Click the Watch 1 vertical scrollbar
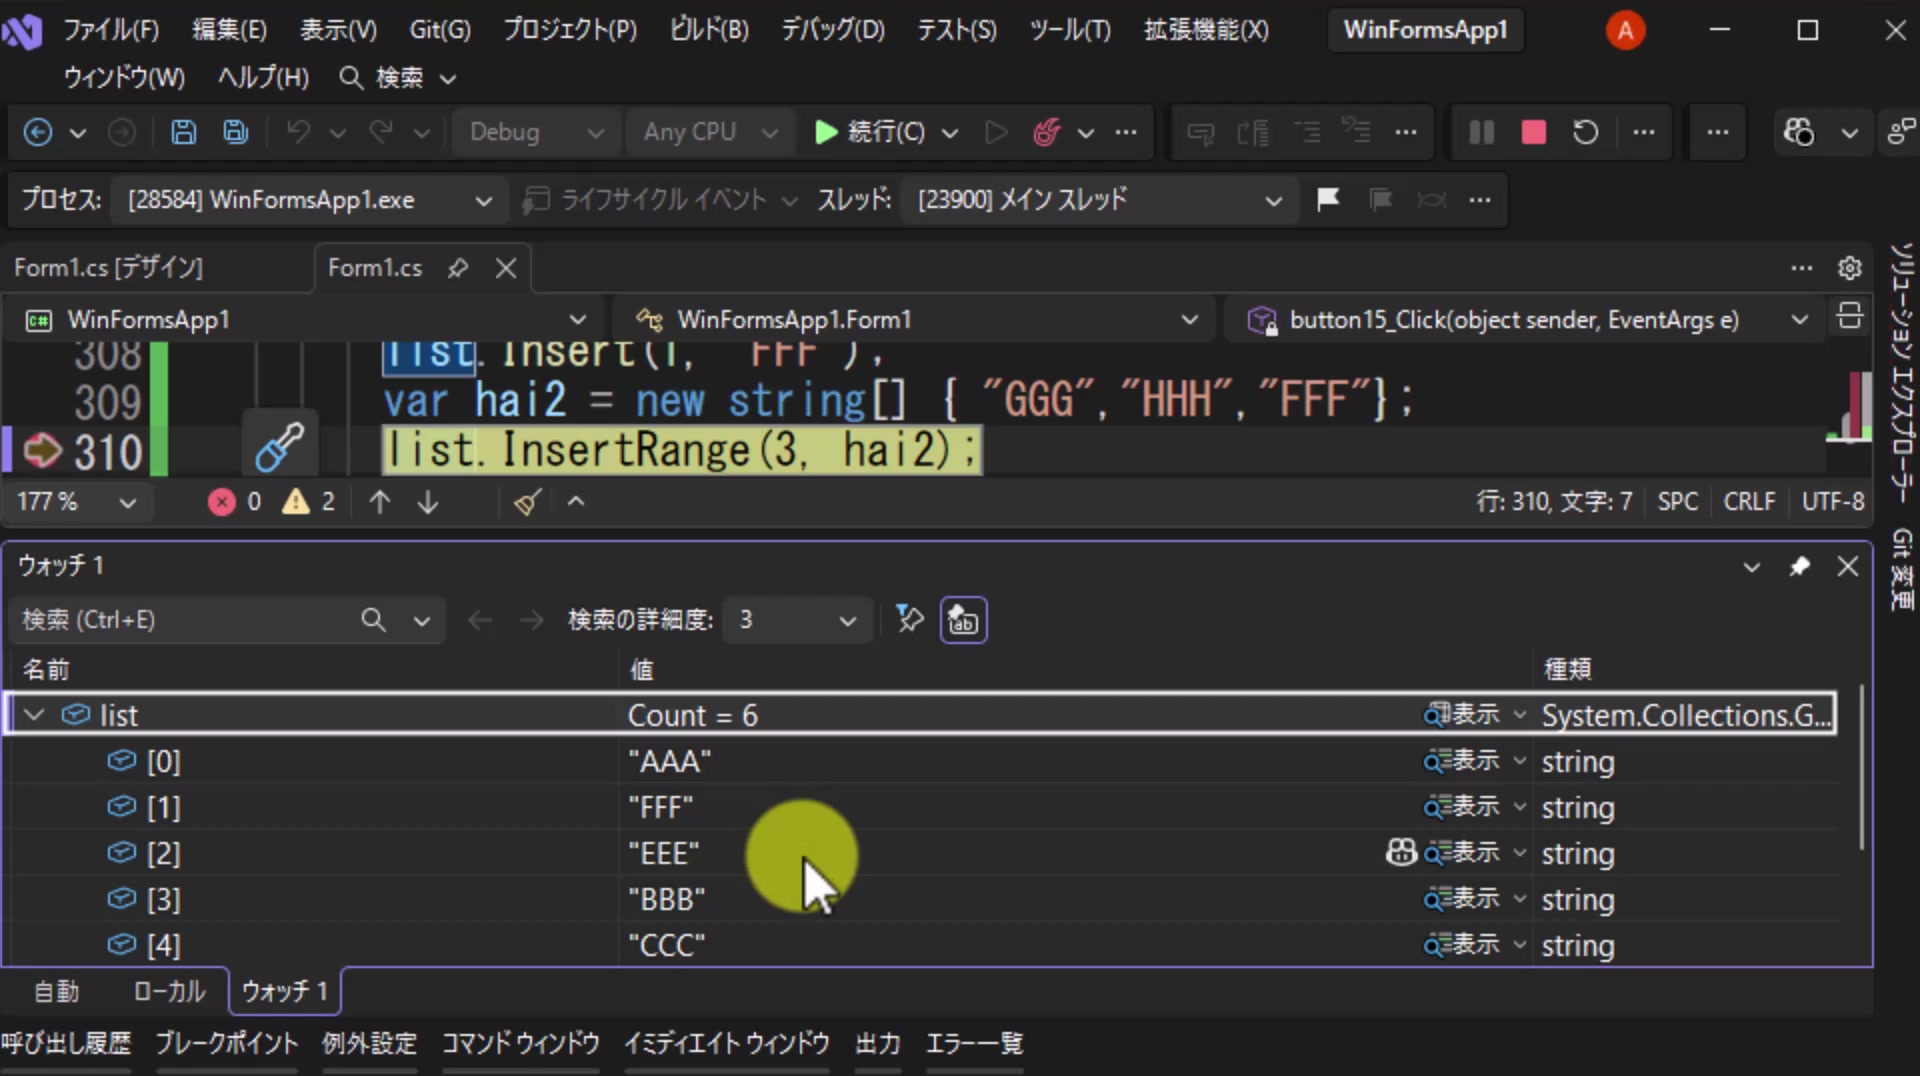The height and width of the screenshot is (1076, 1920). (x=1861, y=768)
